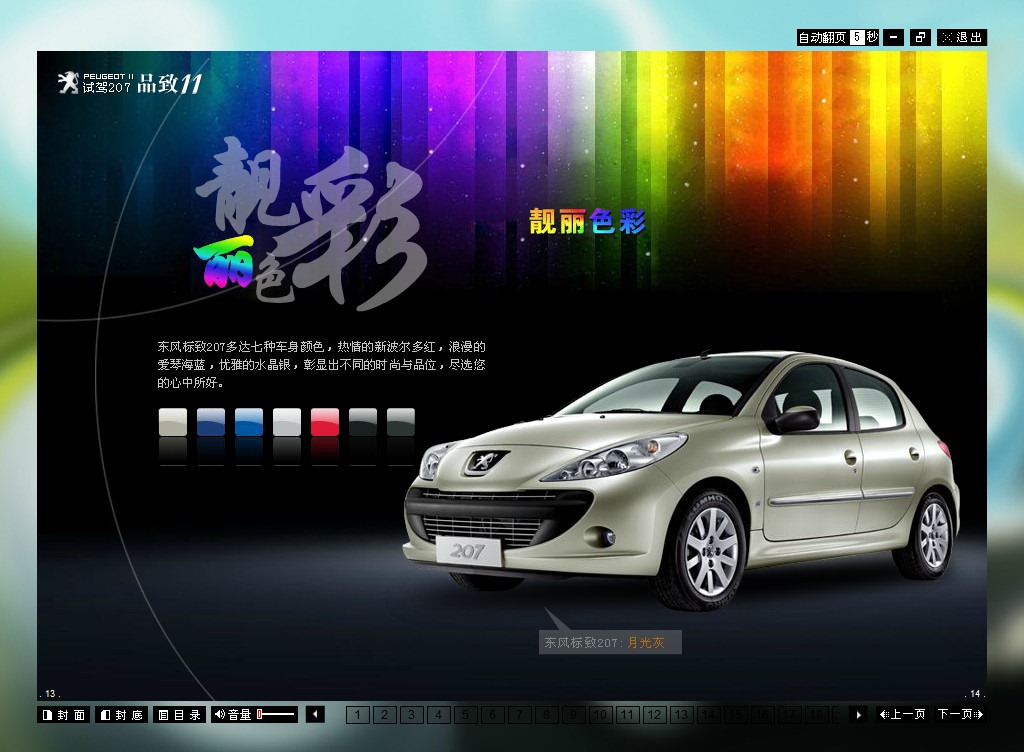Choose the red color swatch
The width and height of the screenshot is (1024, 752).
[x=325, y=422]
